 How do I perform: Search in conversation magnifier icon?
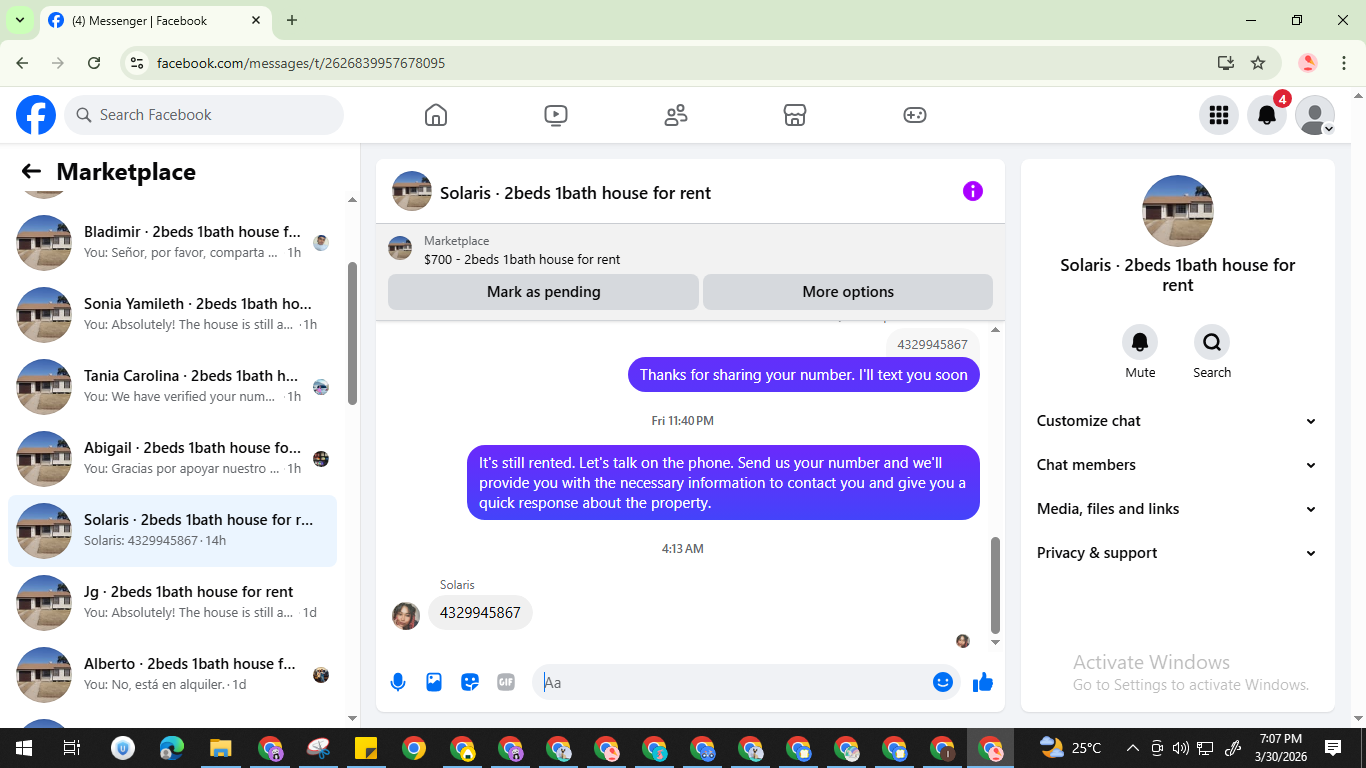click(x=1212, y=343)
